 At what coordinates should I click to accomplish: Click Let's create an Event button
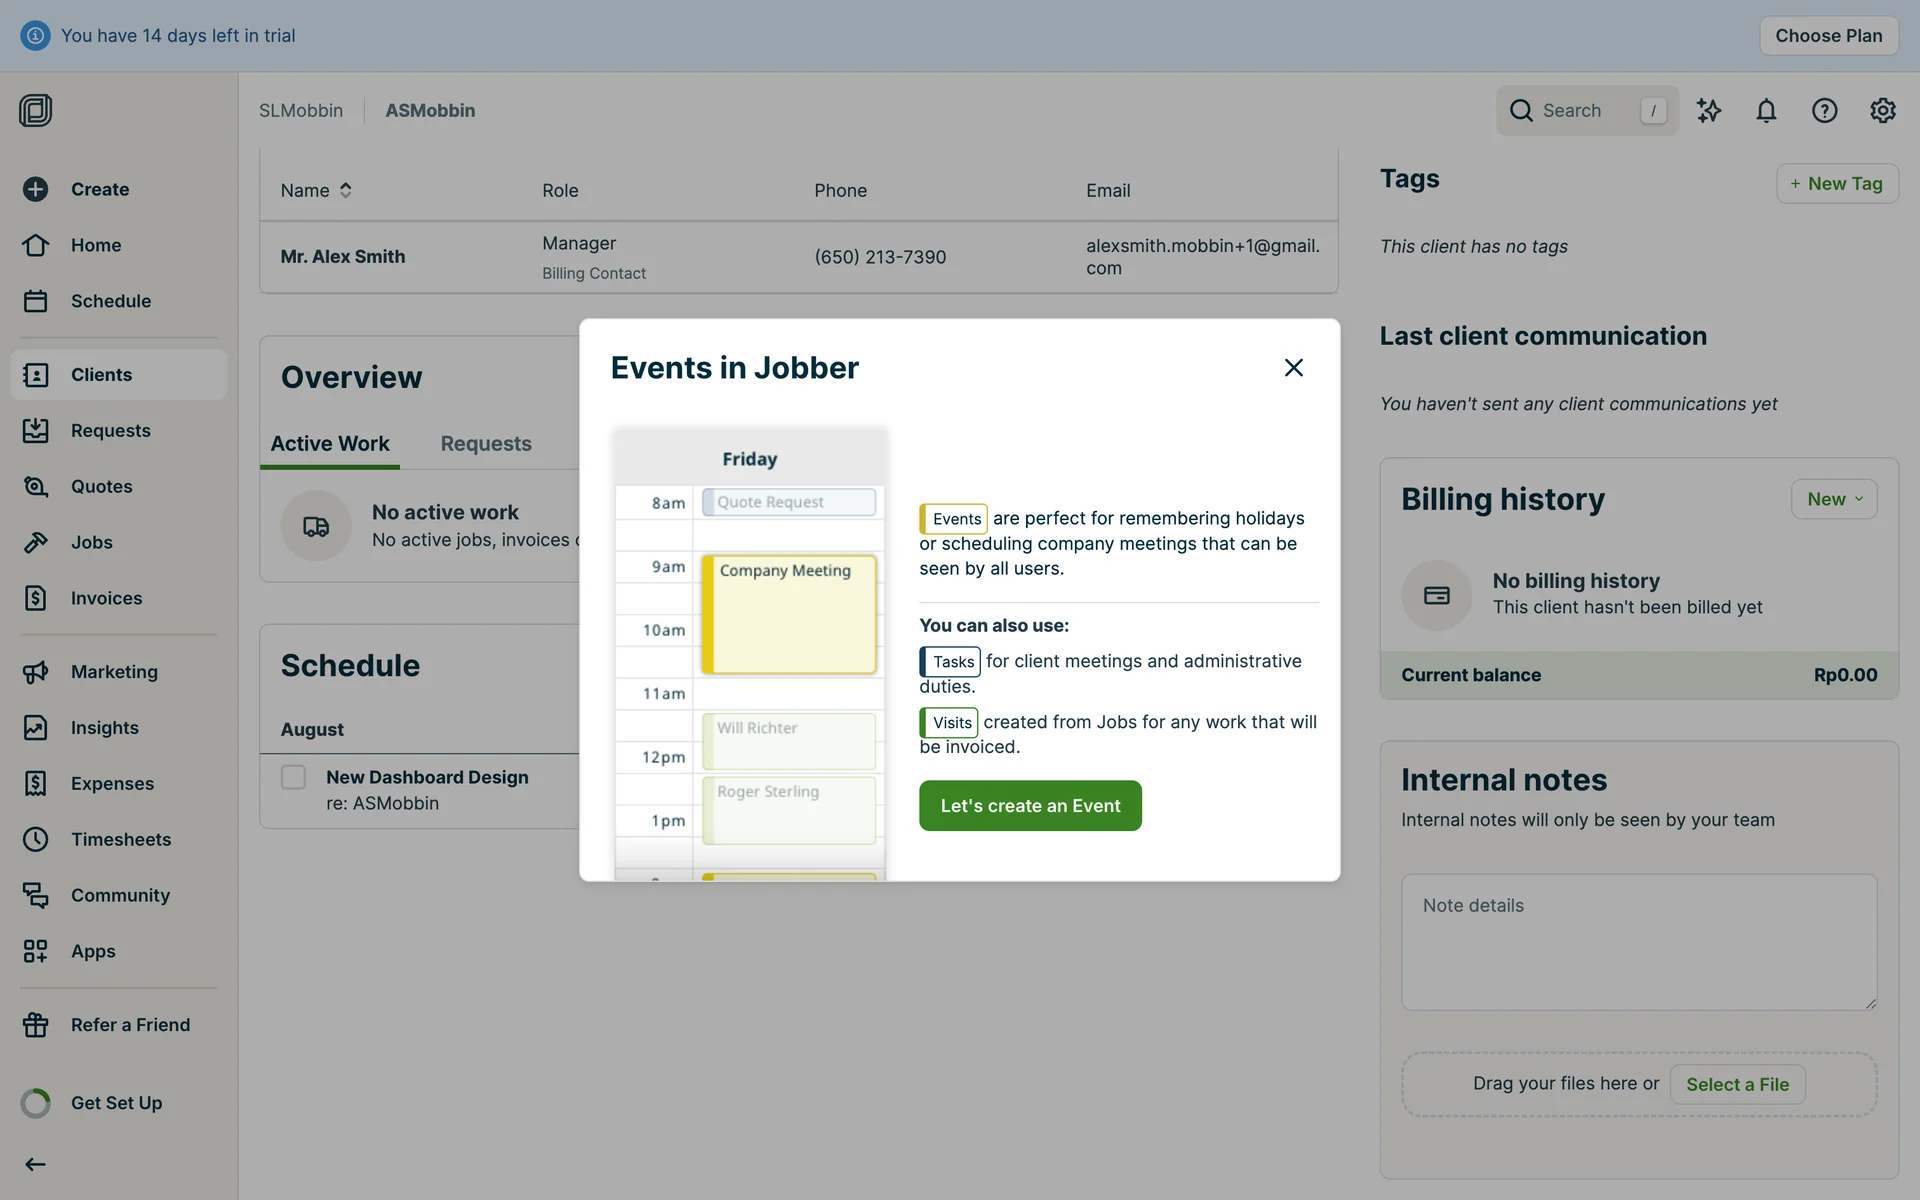[x=1030, y=806]
